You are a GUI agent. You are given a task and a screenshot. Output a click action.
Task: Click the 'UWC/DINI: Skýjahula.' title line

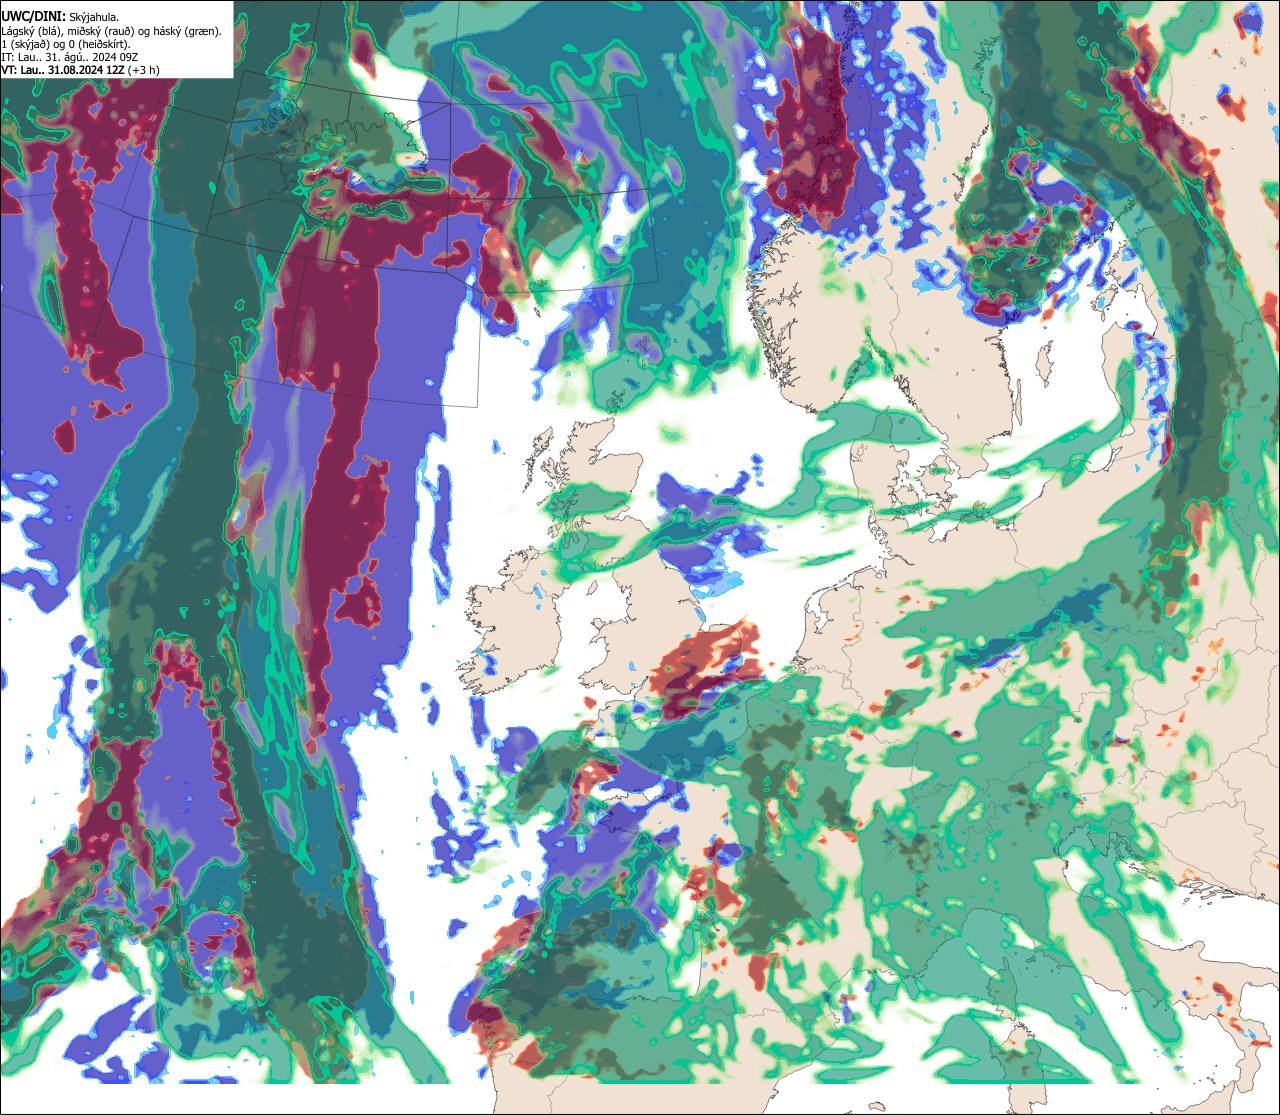(60, 16)
